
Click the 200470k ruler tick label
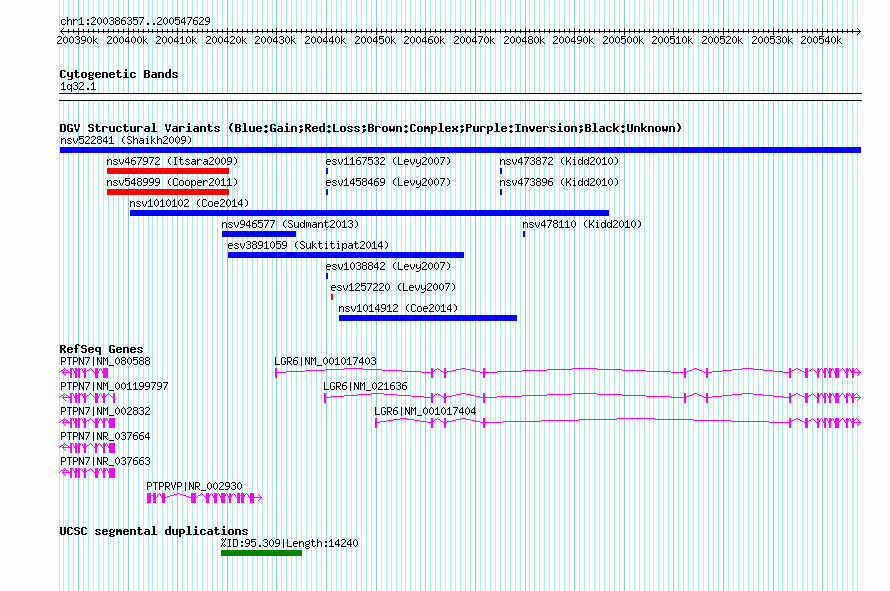click(474, 40)
